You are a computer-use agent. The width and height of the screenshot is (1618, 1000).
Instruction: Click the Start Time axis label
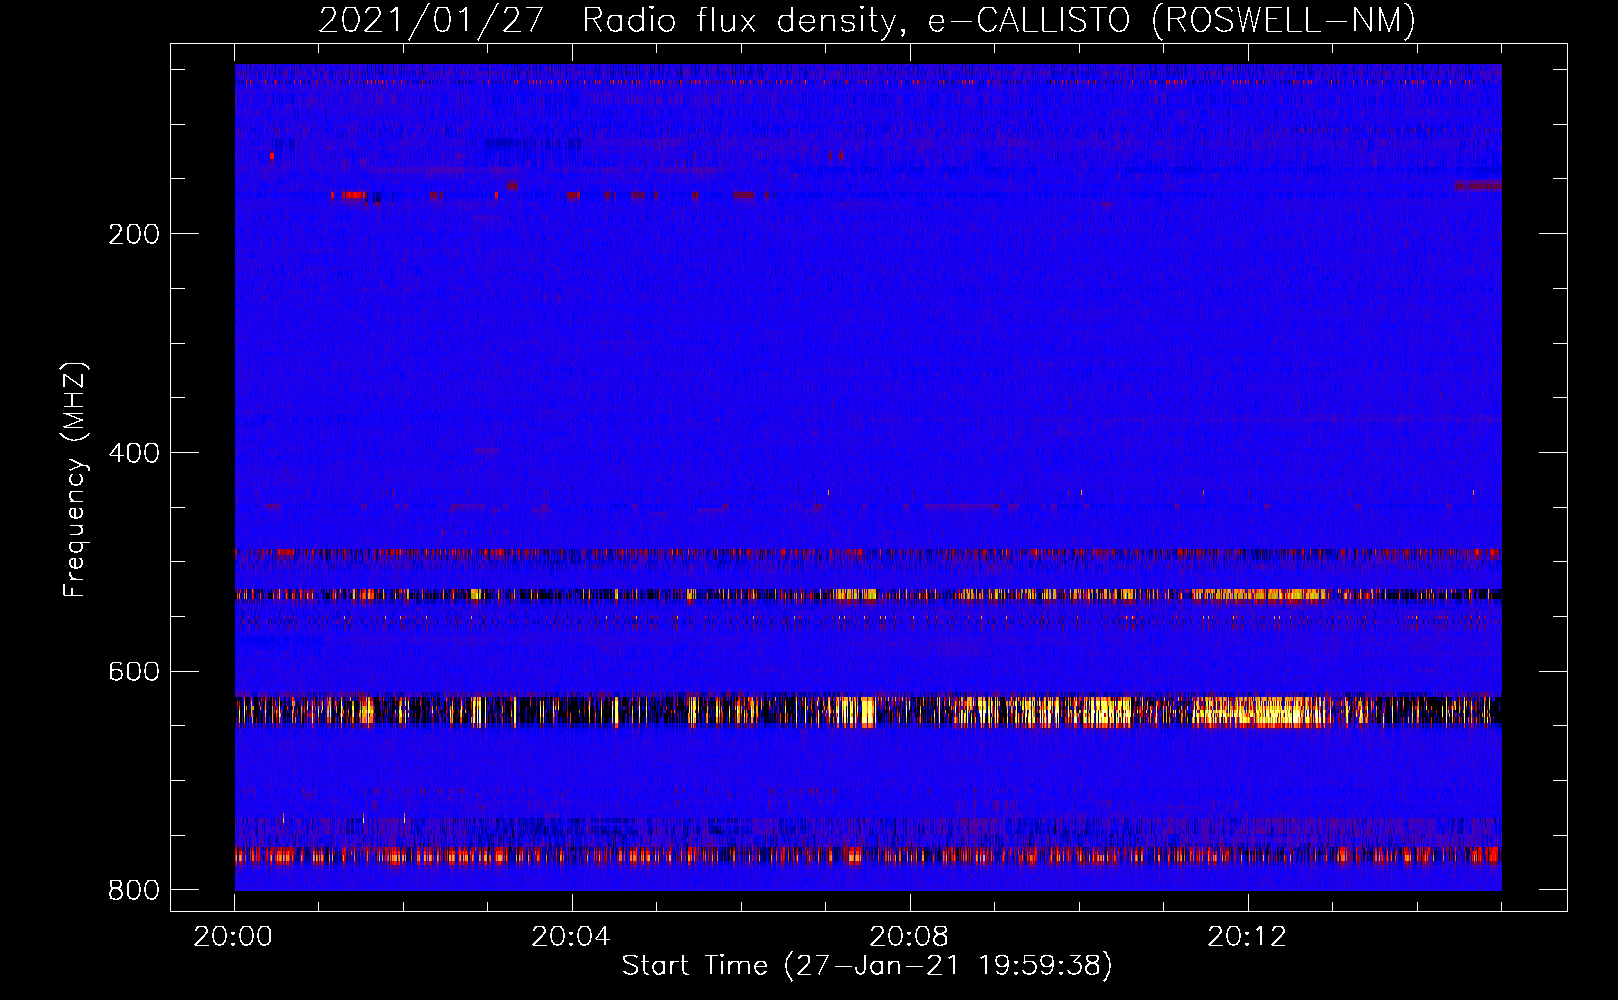tap(867, 966)
